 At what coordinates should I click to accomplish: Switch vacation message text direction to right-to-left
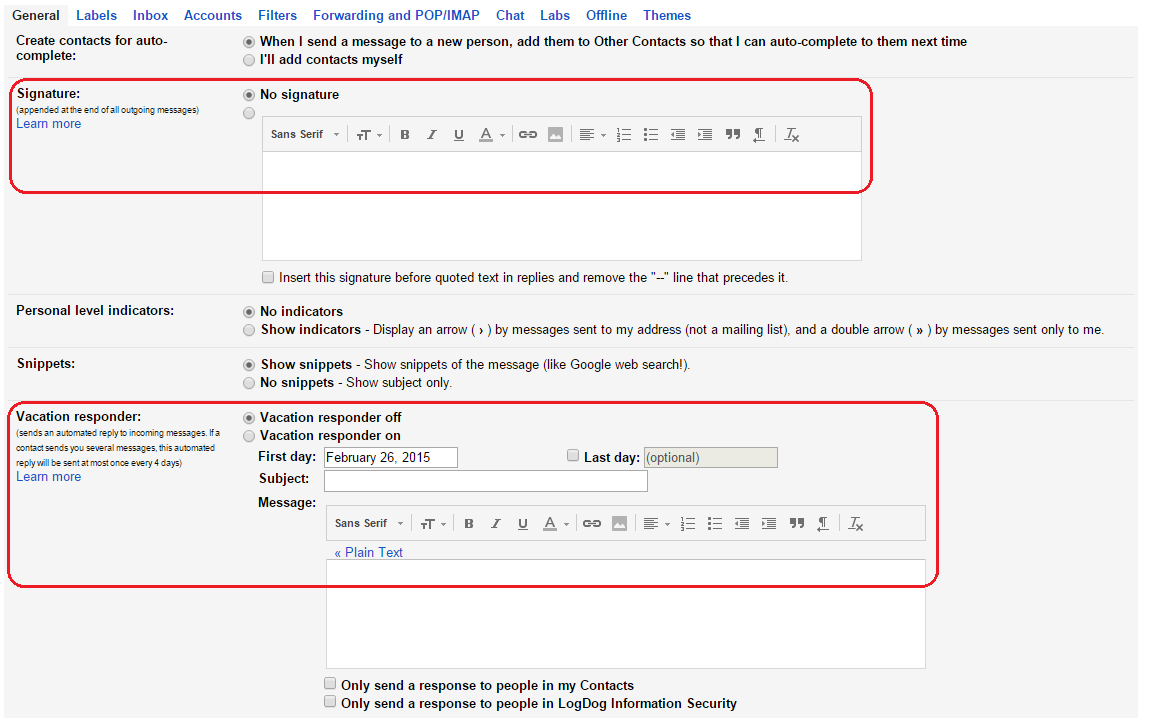click(x=823, y=524)
